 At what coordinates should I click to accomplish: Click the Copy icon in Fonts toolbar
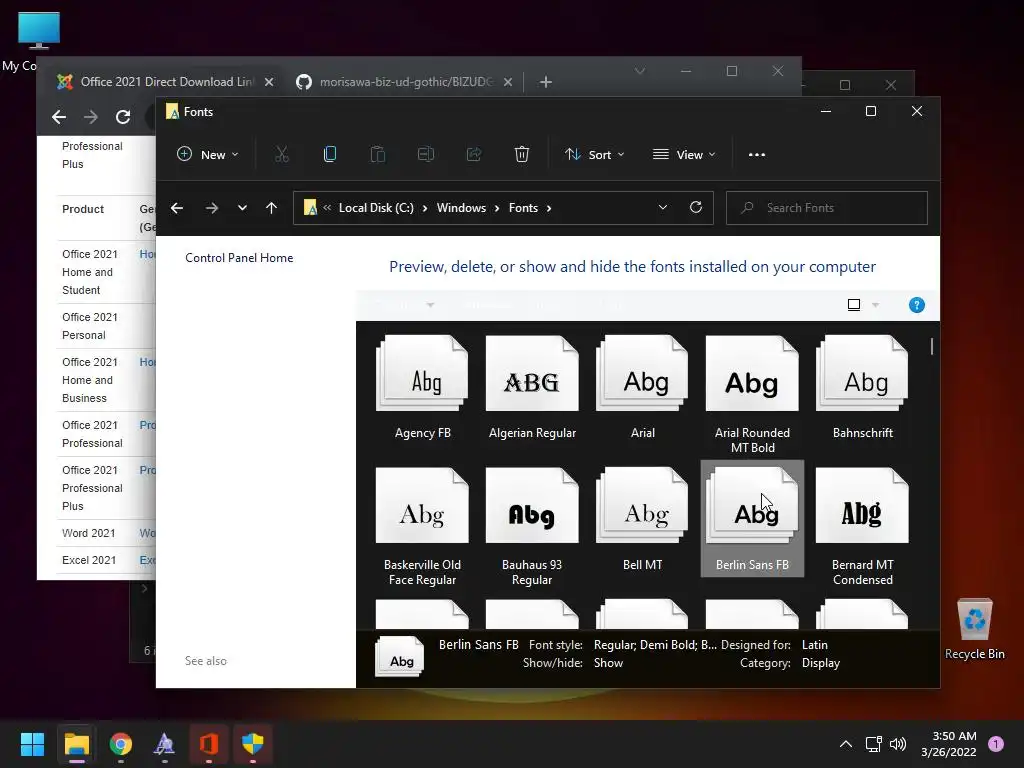pos(330,155)
